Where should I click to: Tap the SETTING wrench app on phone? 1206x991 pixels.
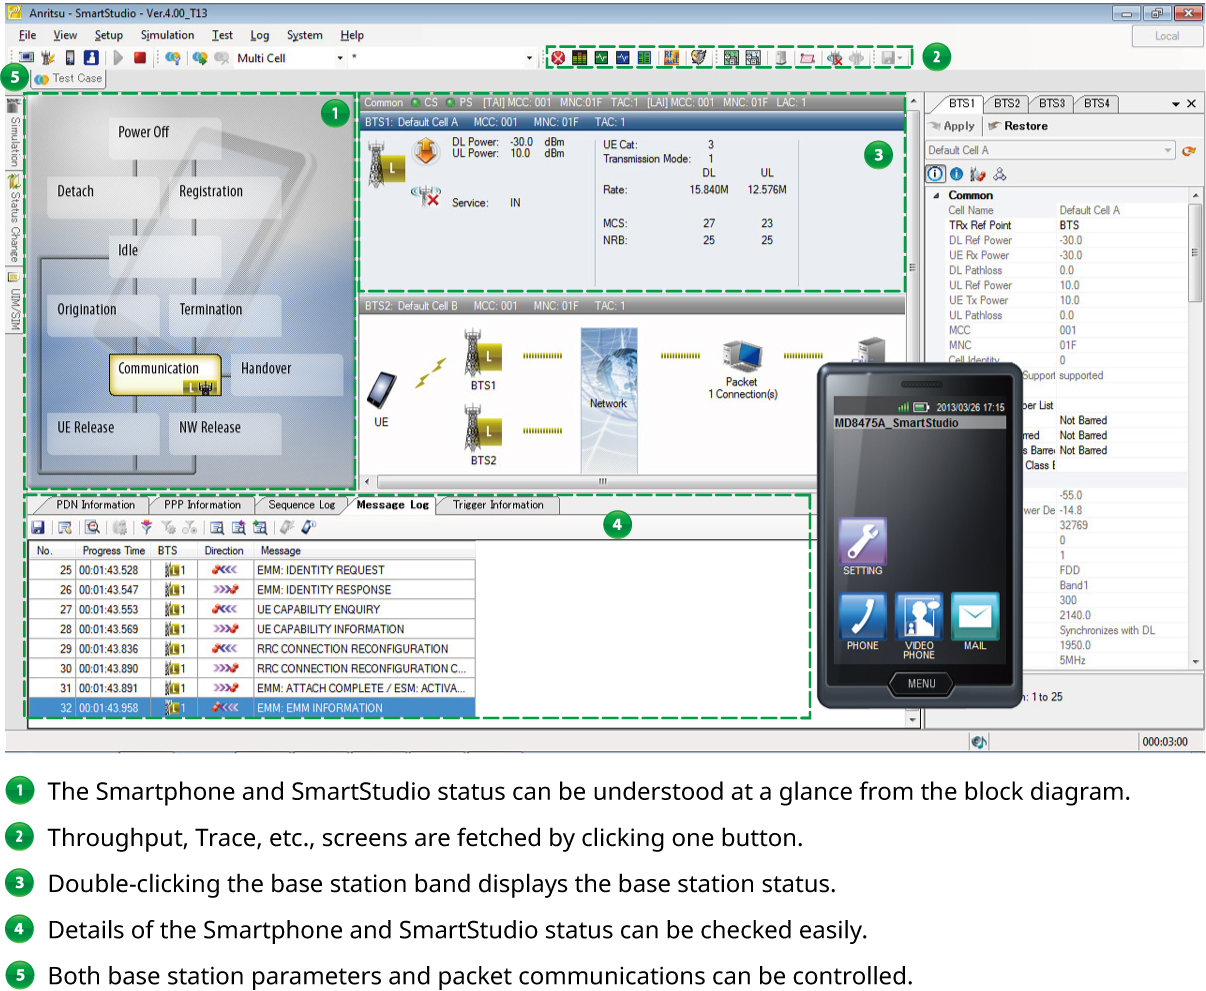tap(862, 541)
